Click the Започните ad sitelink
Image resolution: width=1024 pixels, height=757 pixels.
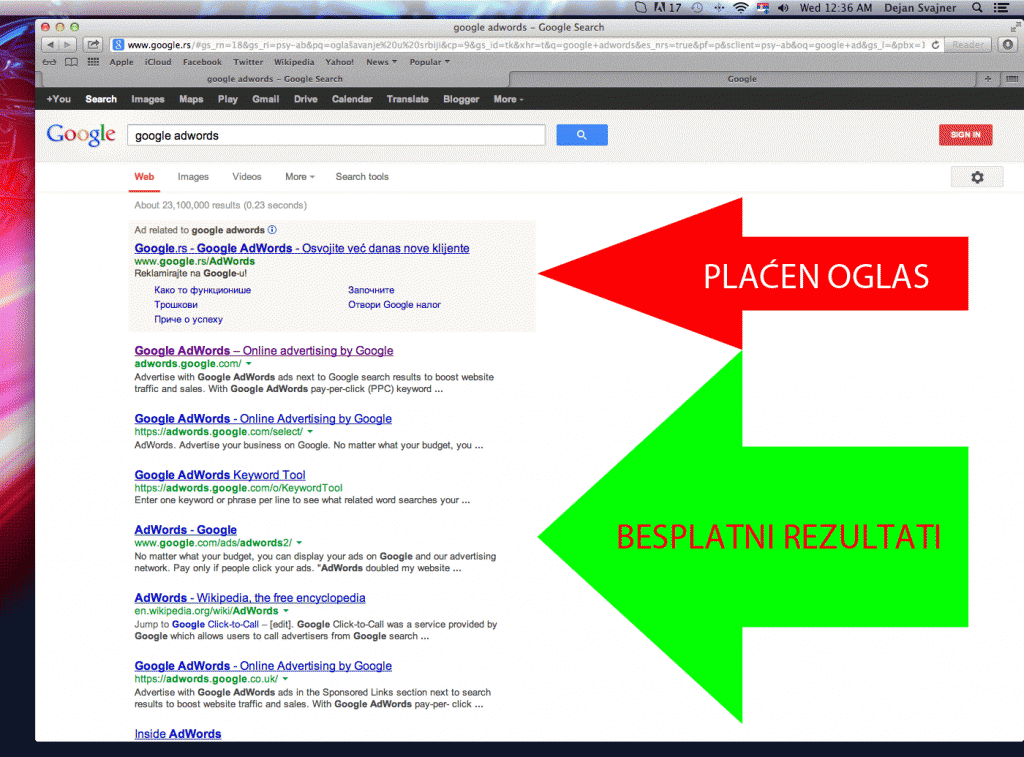click(371, 290)
